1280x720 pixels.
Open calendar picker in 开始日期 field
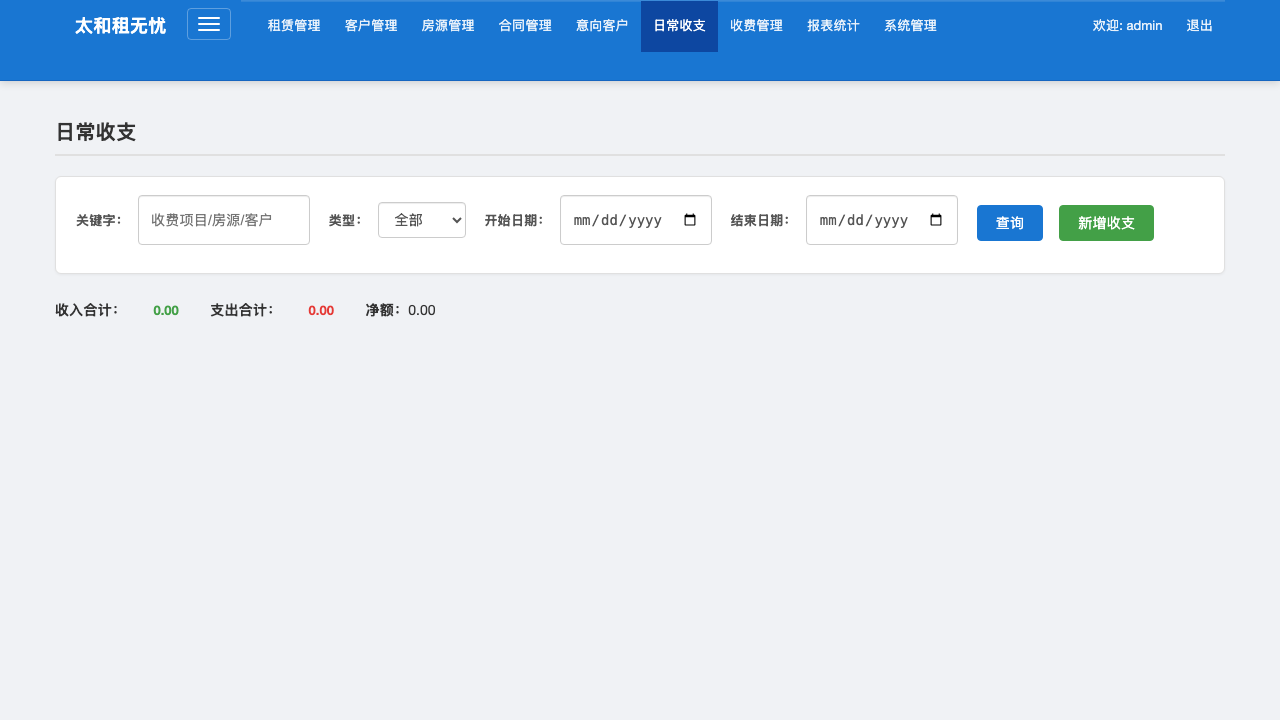pyautogui.click(x=690, y=220)
